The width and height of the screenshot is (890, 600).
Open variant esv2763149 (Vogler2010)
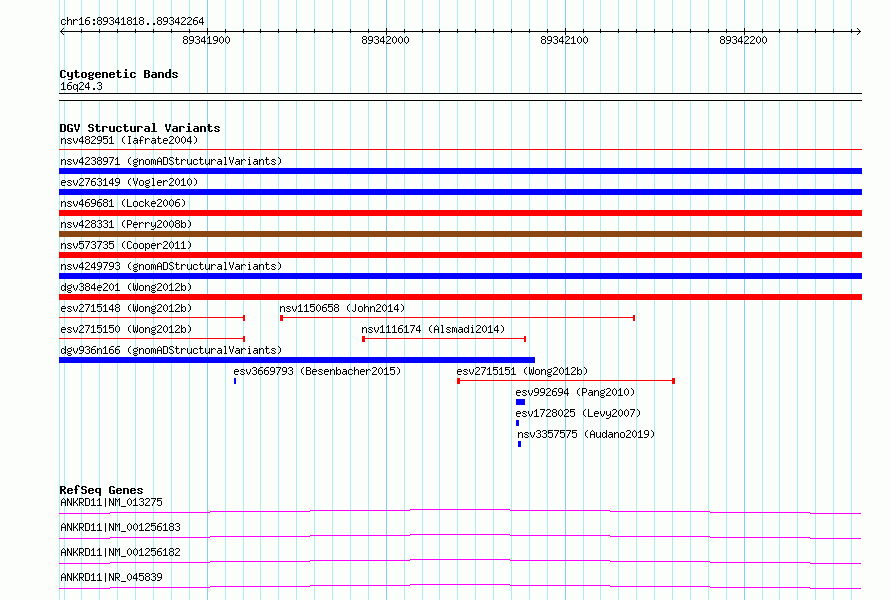[x=129, y=182]
